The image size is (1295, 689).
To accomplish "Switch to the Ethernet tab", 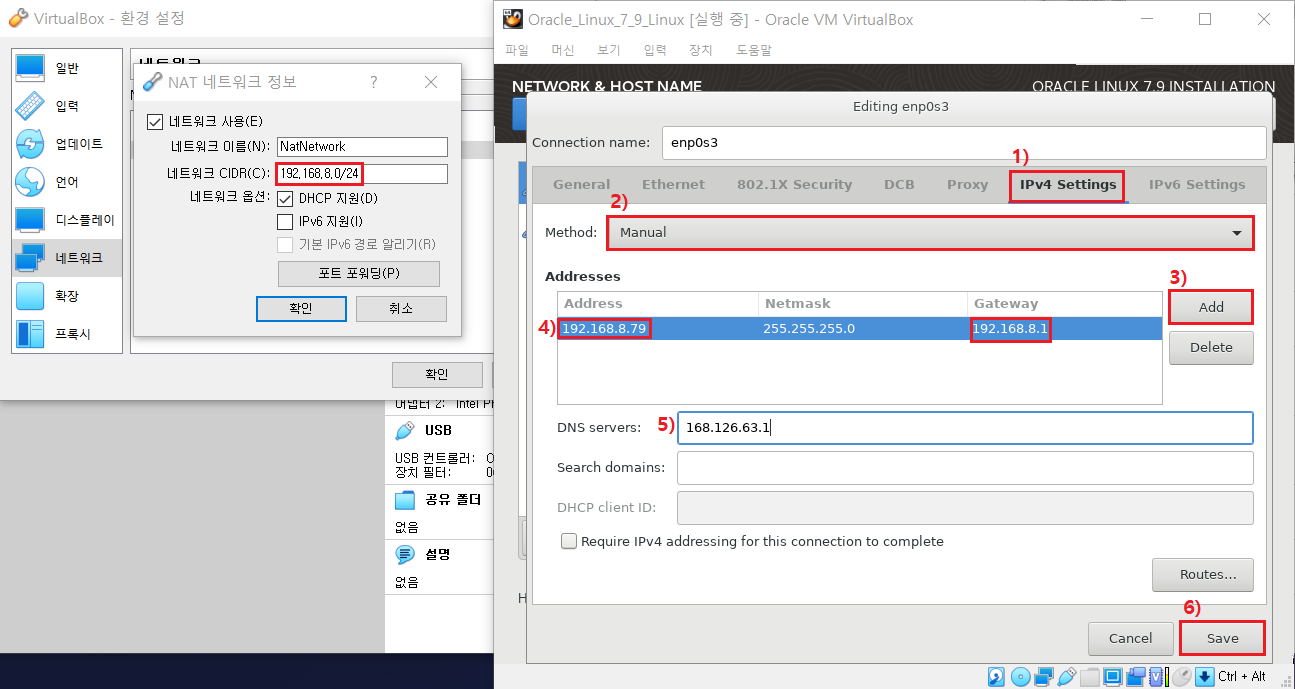I will click(673, 185).
